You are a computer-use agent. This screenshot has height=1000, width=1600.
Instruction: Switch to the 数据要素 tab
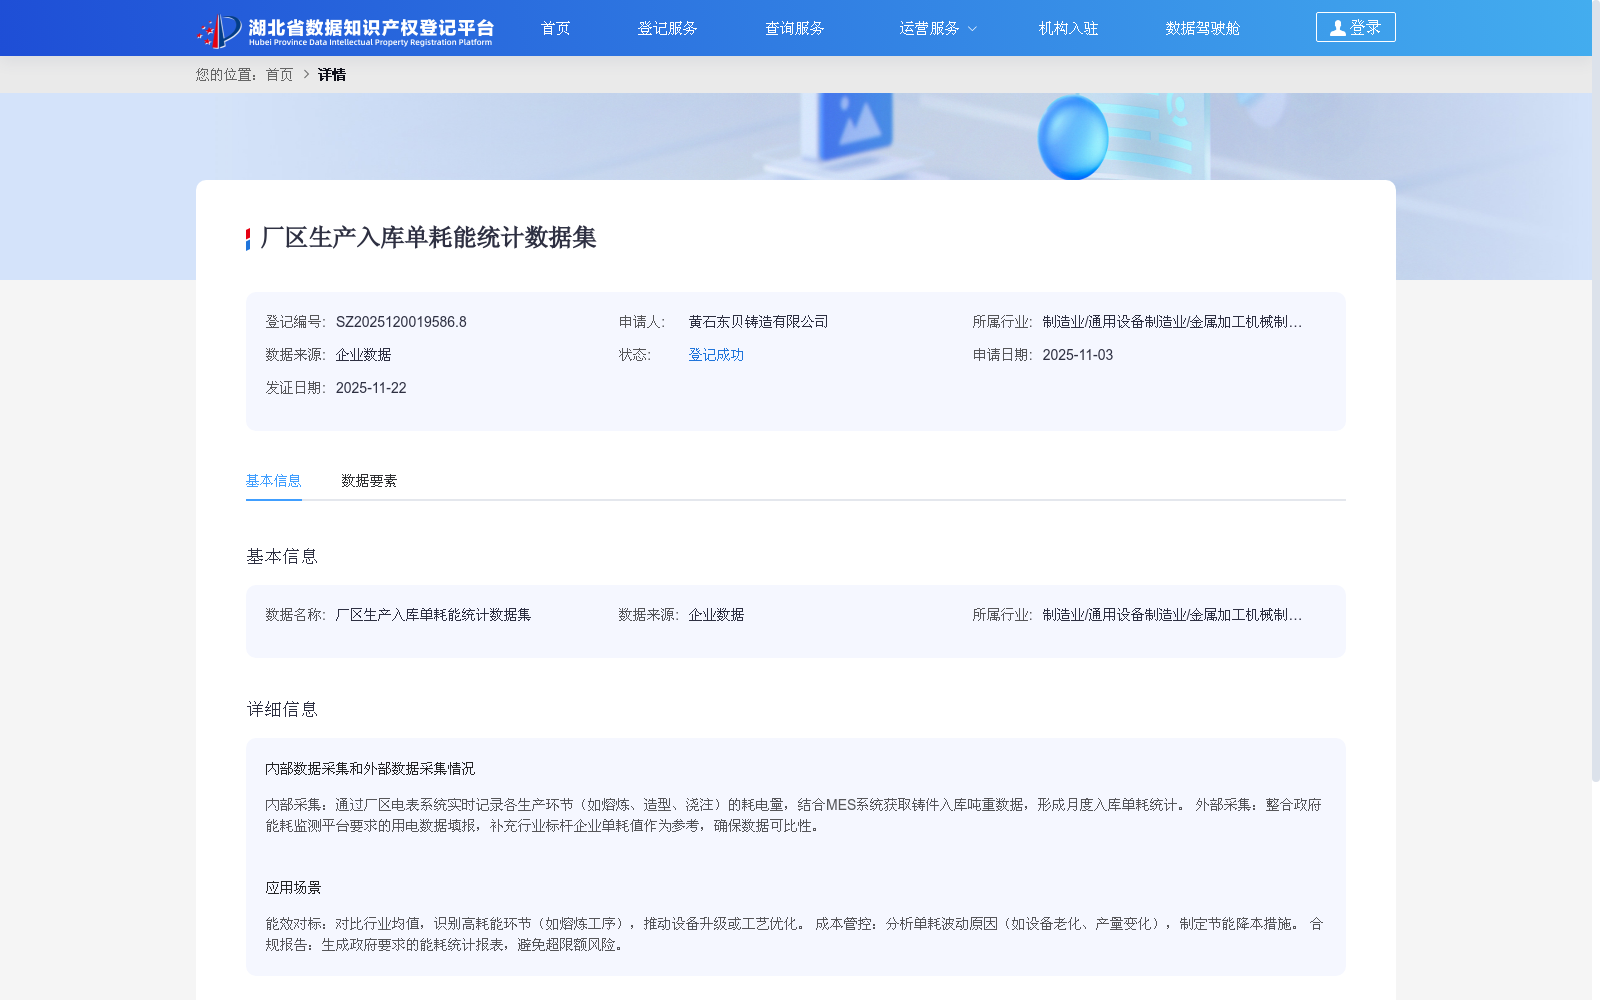[x=369, y=481]
